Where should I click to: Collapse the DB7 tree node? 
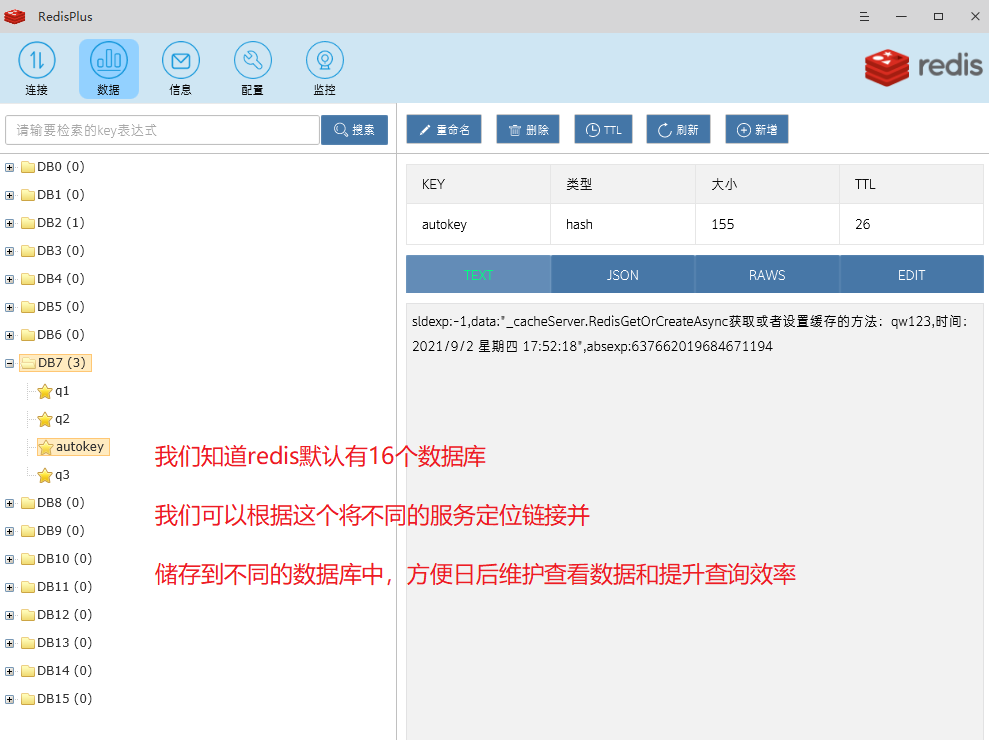9,363
